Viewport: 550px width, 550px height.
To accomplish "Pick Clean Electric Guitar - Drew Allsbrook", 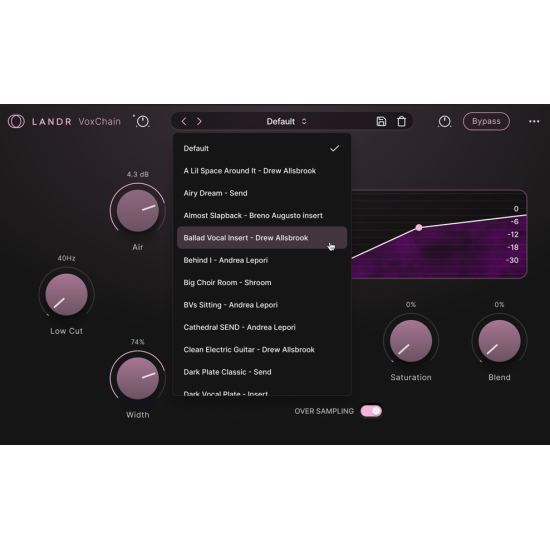I will click(262, 350).
